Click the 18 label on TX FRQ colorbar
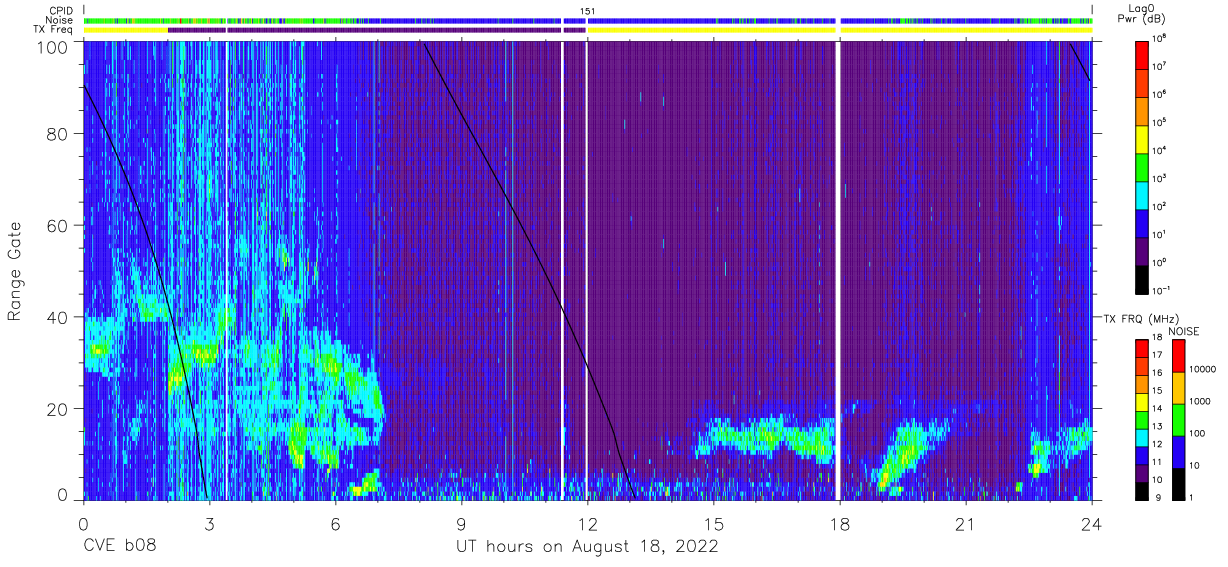This screenshot has height=567, width=1228. point(1159,339)
